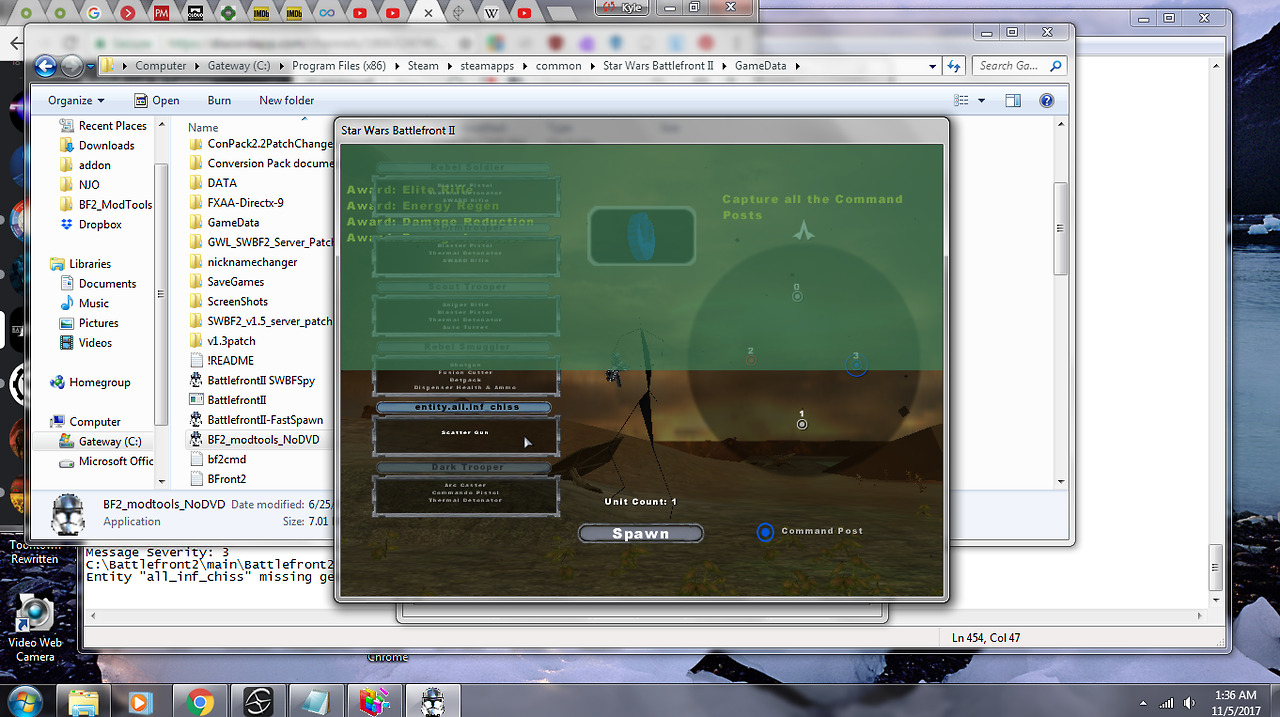Click New folder in Explorer toolbar
1280x717 pixels.
286,100
